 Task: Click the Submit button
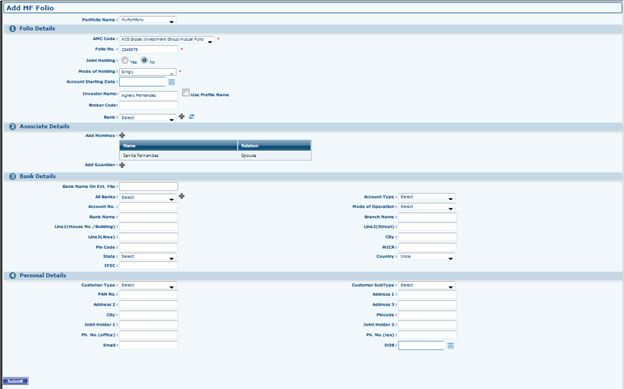[x=16, y=381]
